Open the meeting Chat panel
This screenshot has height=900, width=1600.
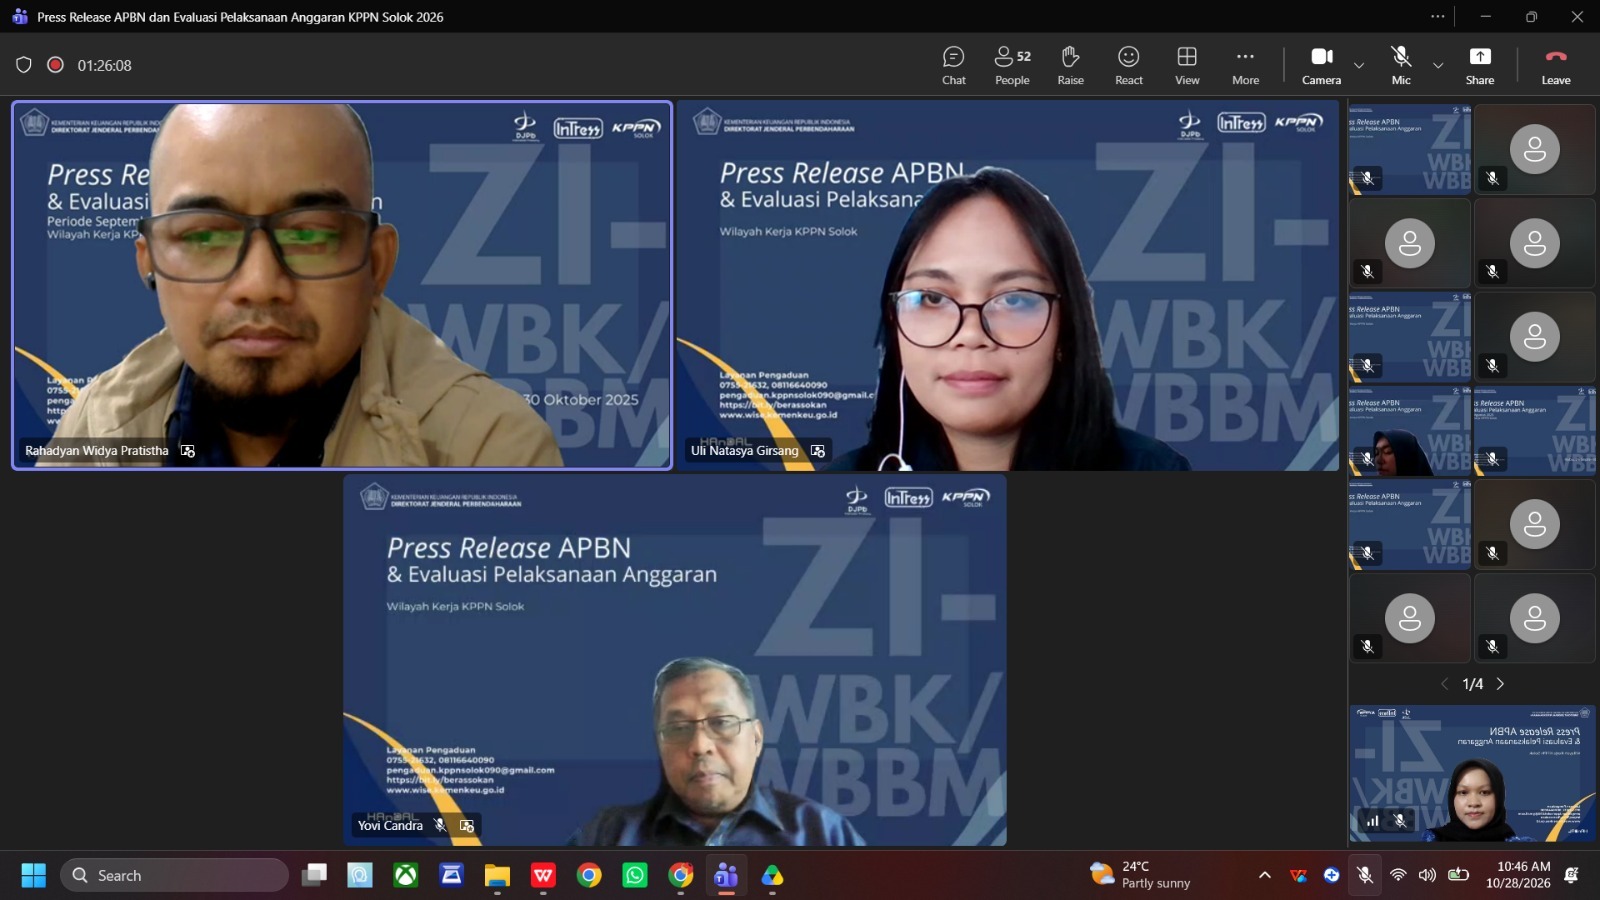click(x=953, y=65)
